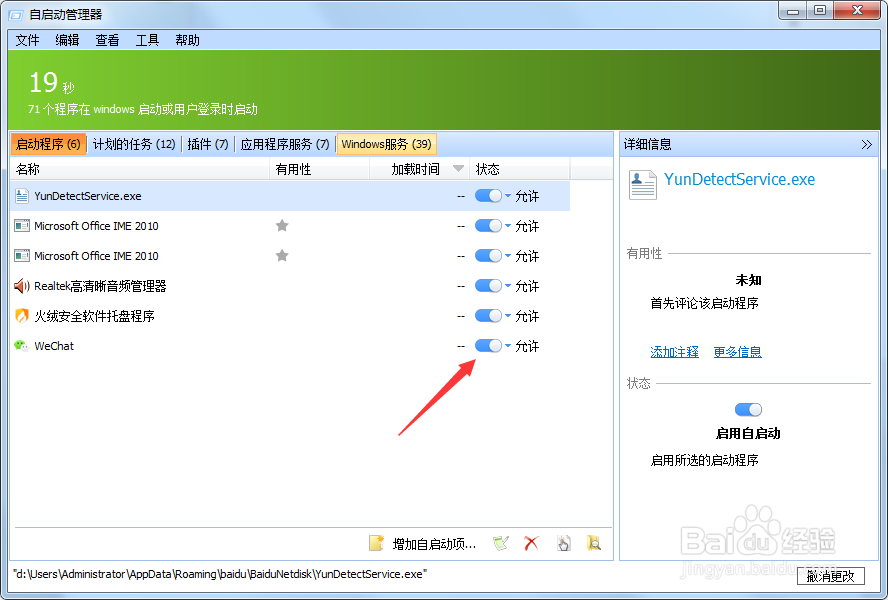This screenshot has height=600, width=888.
Task: Switch to Windows服务 (39) tab
Action: [x=387, y=144]
